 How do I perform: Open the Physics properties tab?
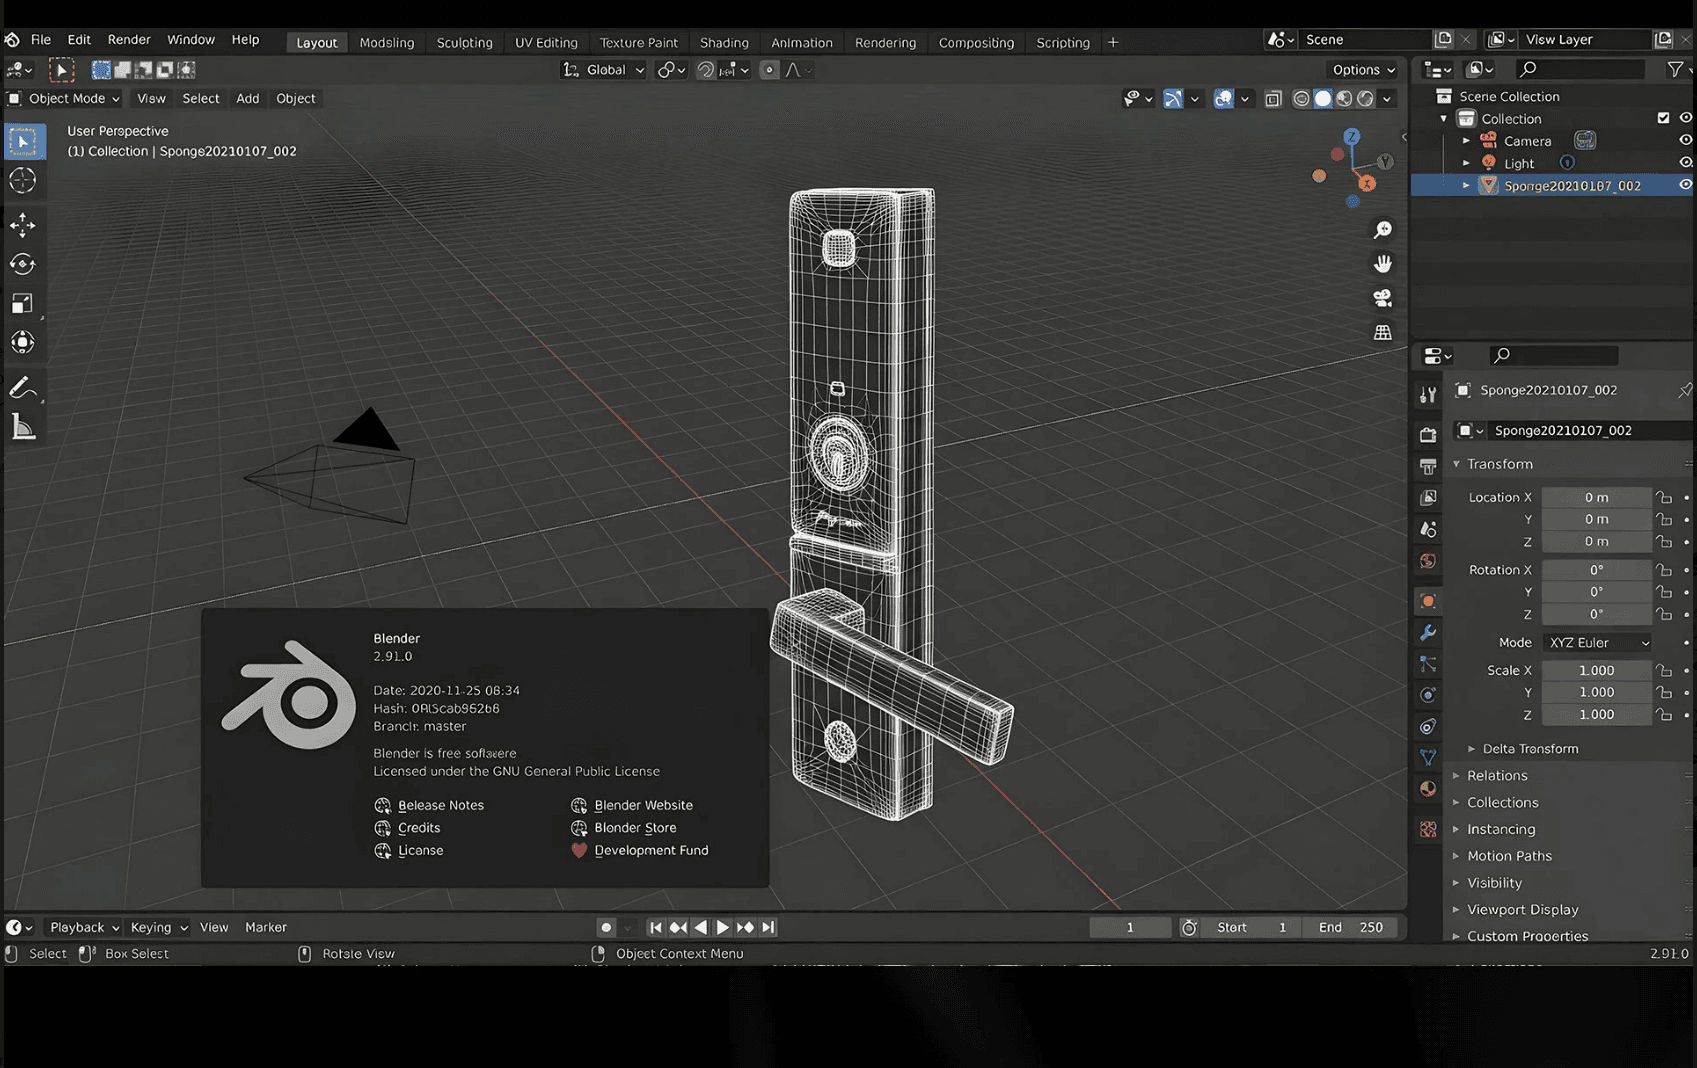(x=1428, y=695)
